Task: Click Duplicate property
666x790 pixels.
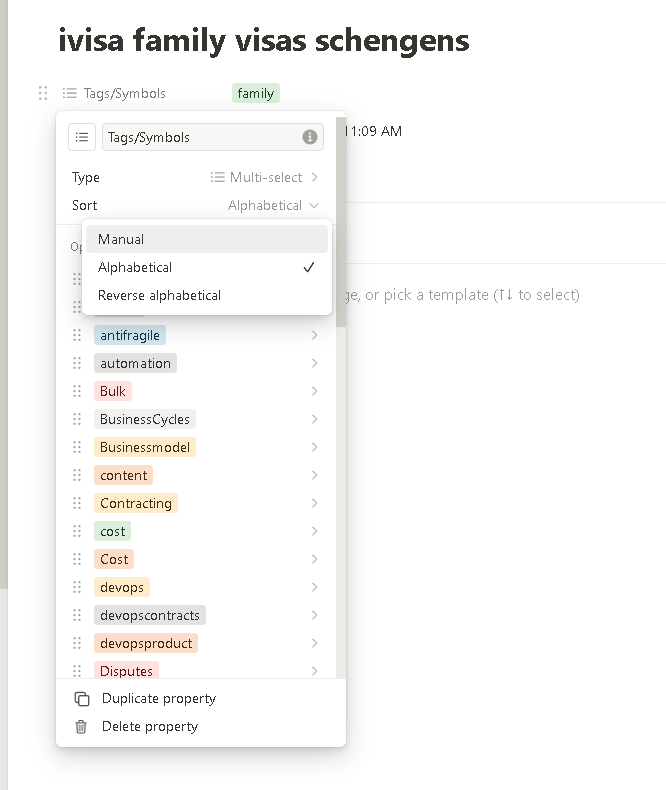Action: (x=201, y=699)
